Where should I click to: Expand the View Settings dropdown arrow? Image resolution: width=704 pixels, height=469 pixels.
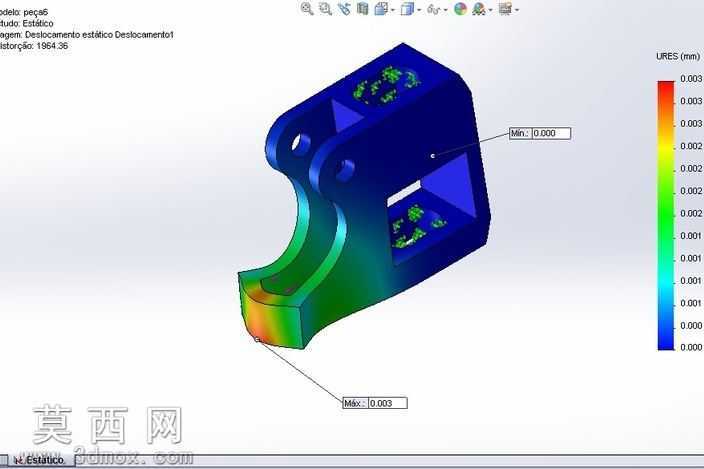tap(517, 10)
